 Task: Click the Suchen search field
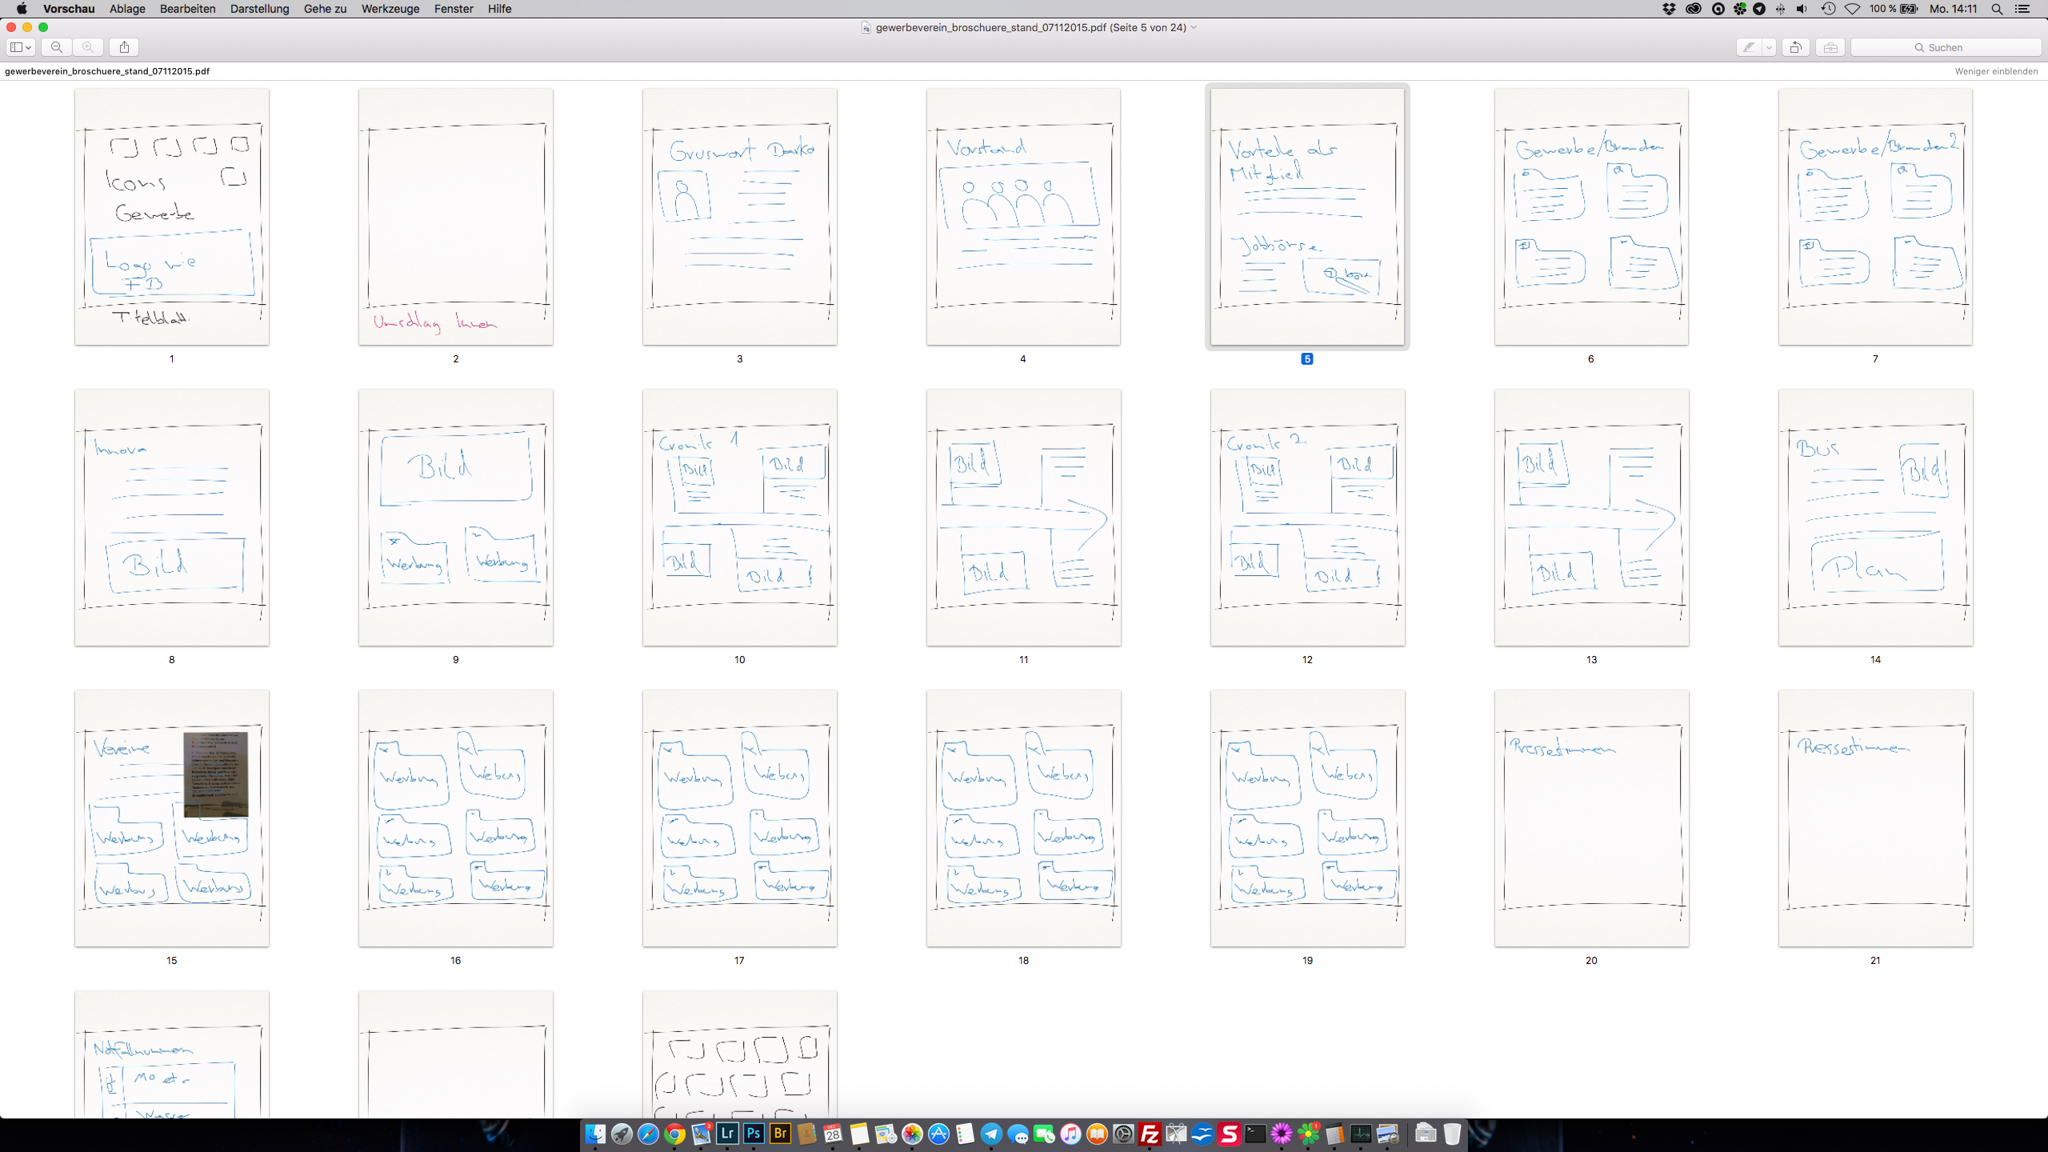click(1945, 47)
